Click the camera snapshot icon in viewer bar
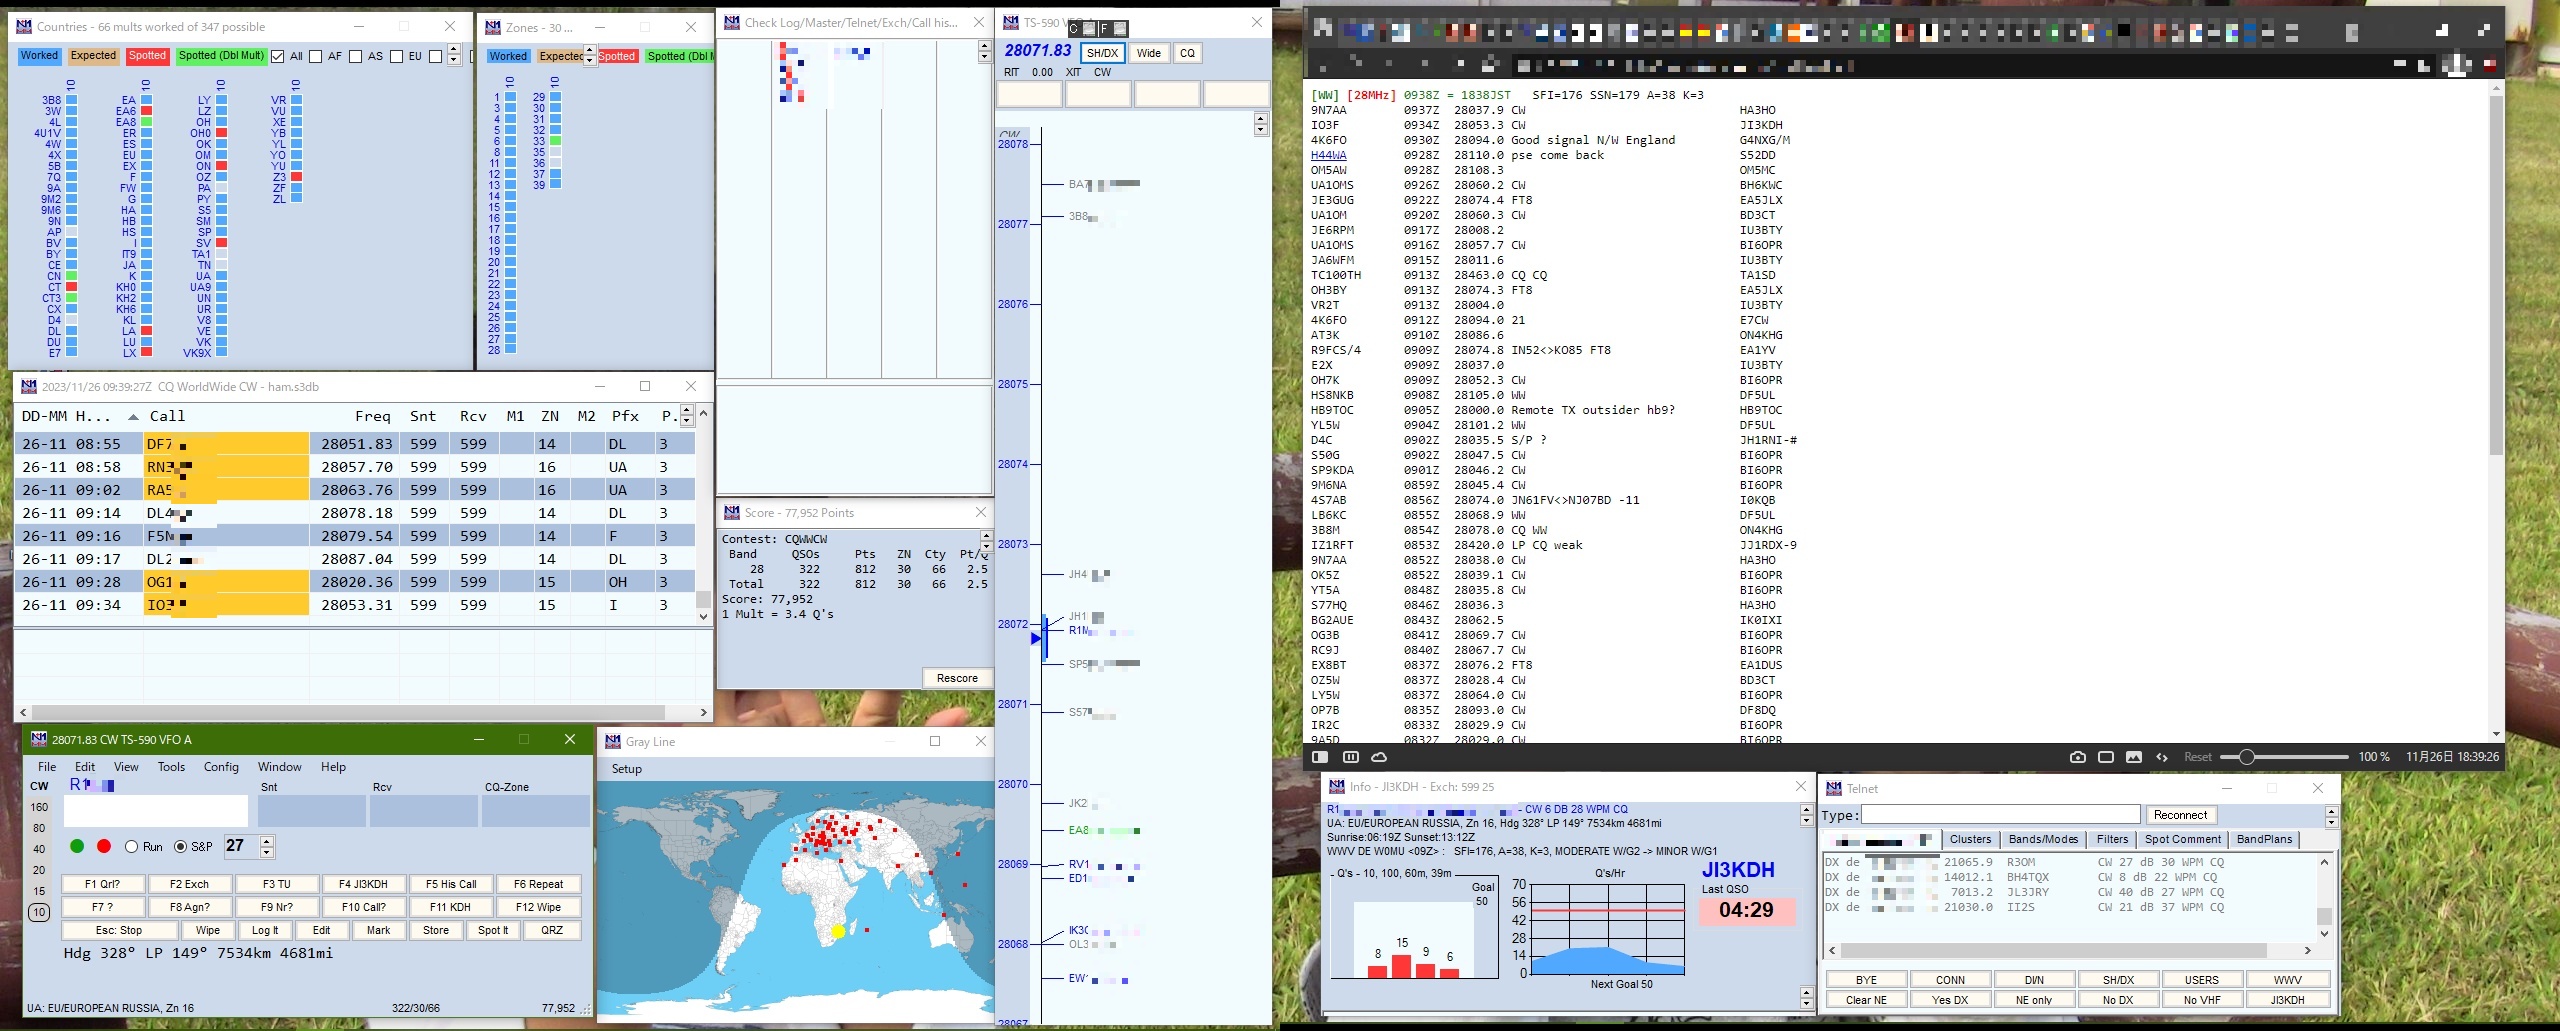The width and height of the screenshot is (2560, 1031). (x=2077, y=757)
